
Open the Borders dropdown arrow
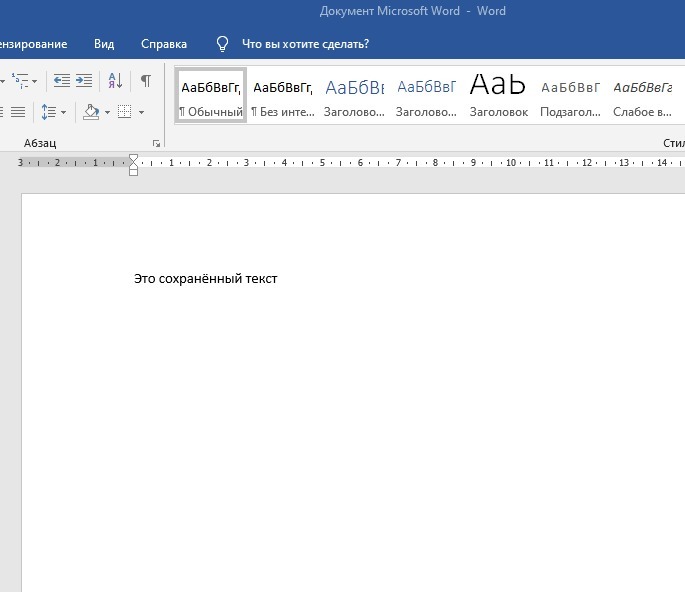(x=141, y=113)
